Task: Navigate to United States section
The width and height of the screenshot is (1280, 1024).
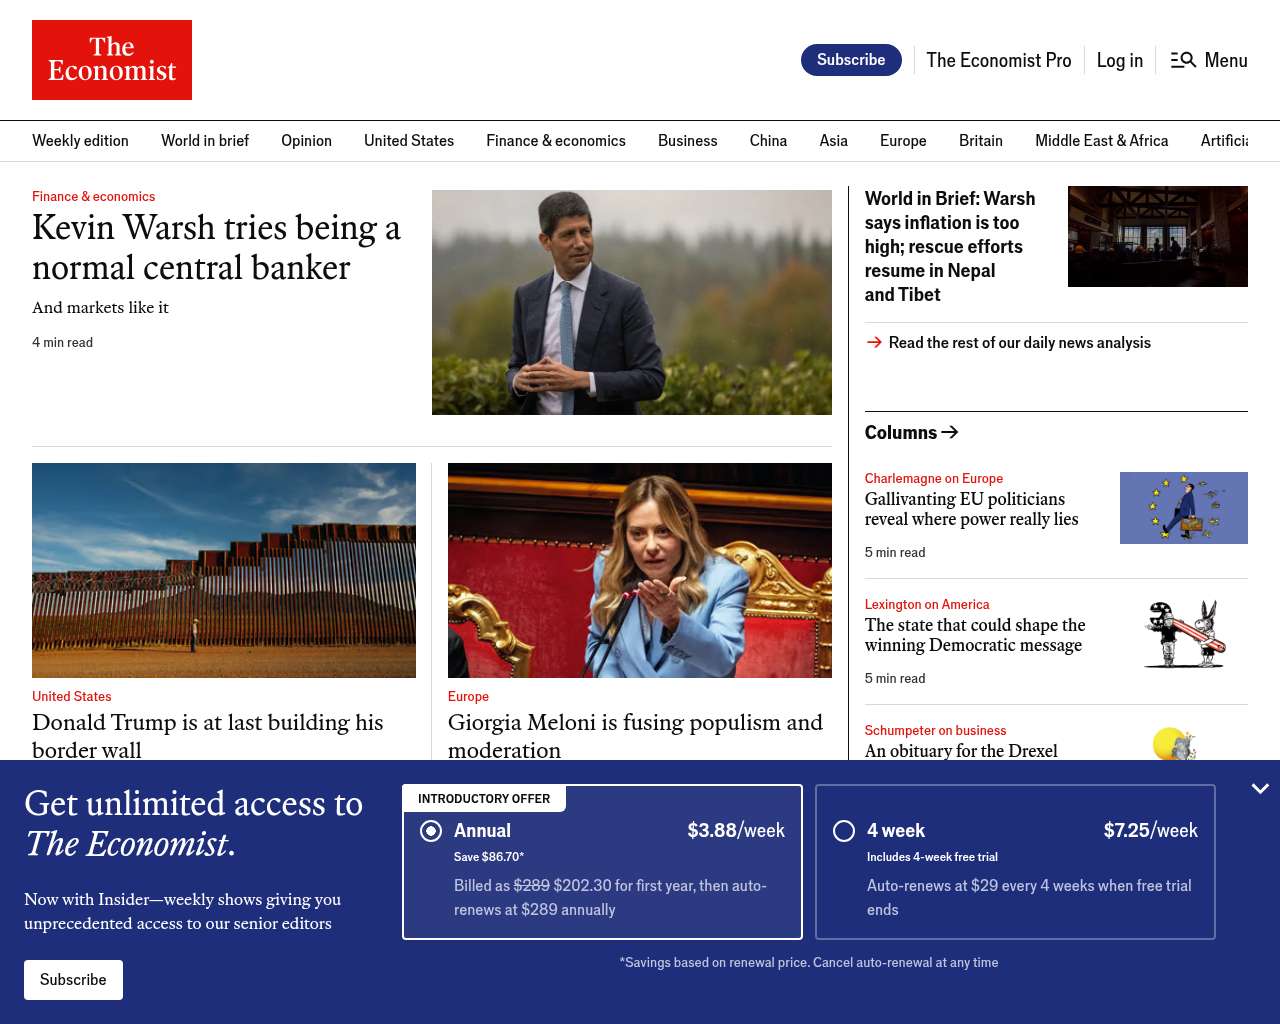Action: tap(409, 141)
